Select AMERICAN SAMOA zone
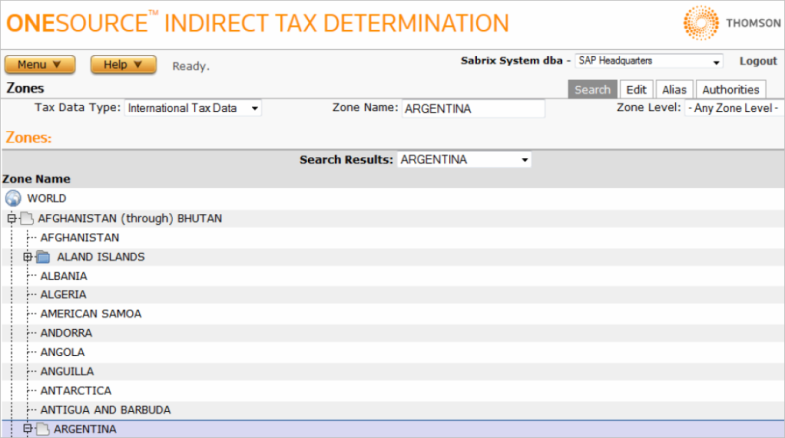This screenshot has height=438, width=785. (91, 314)
